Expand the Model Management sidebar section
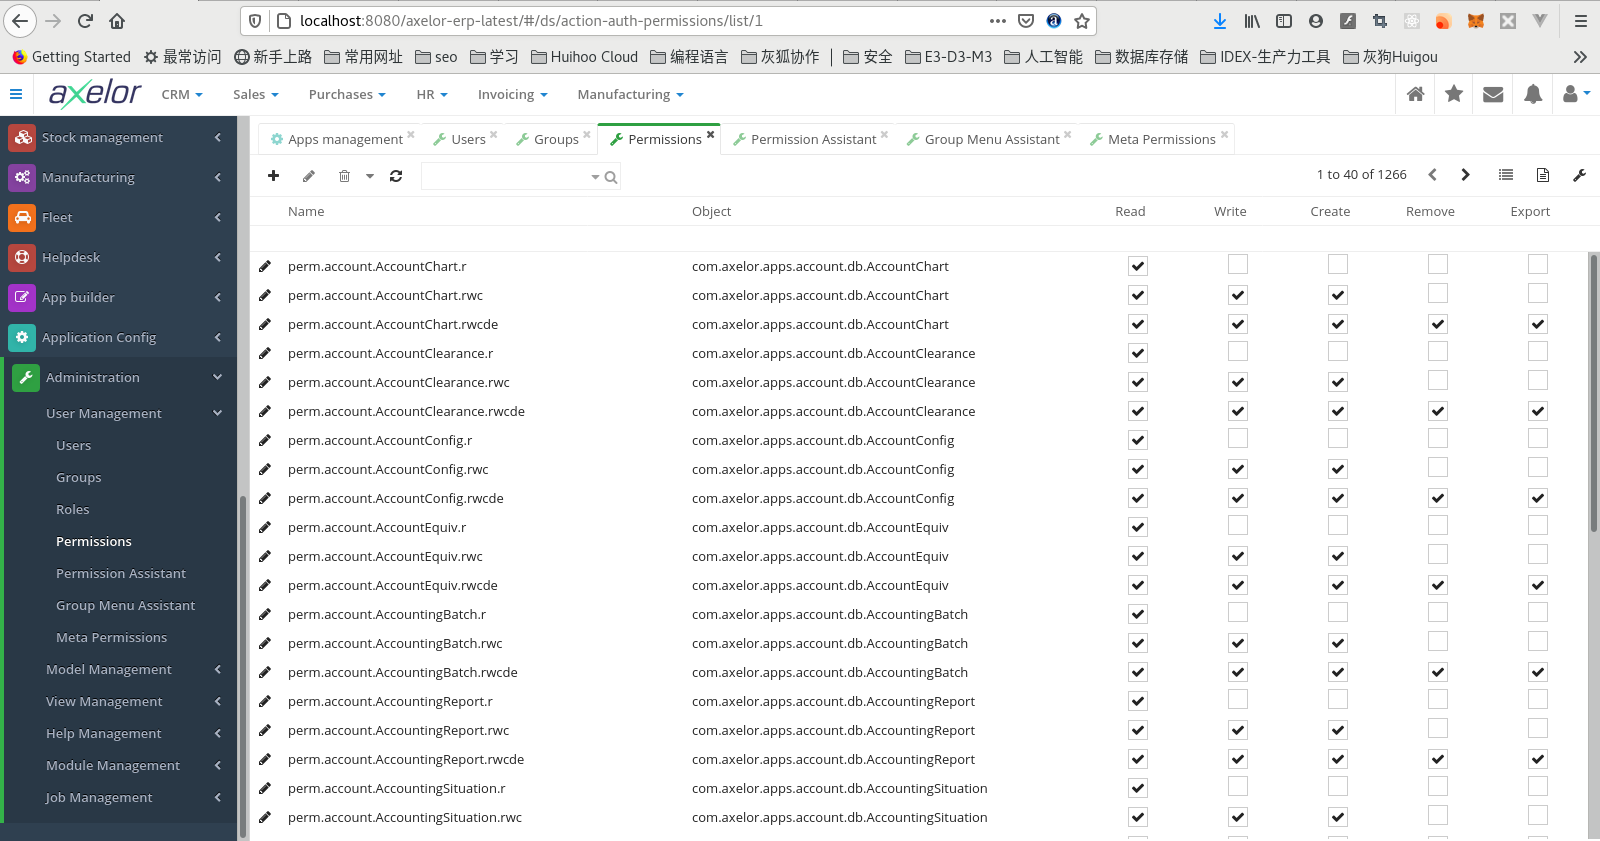Image resolution: width=1600 pixels, height=841 pixels. coord(109,669)
